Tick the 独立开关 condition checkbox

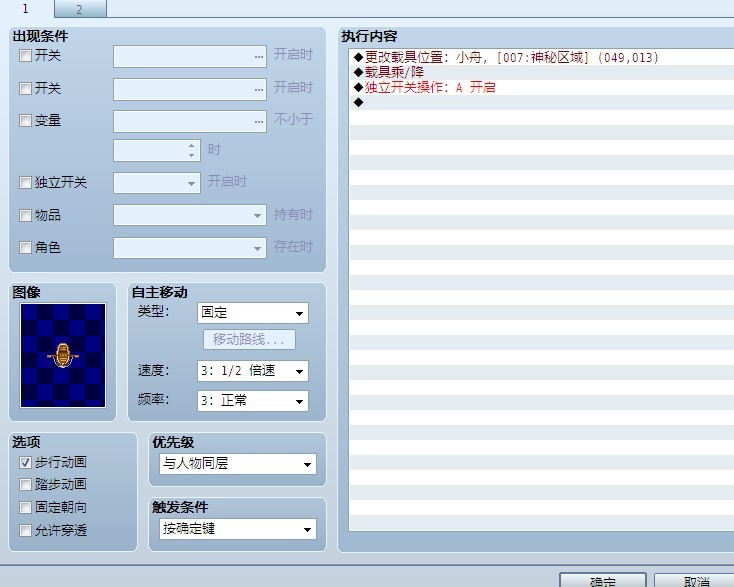(25, 182)
